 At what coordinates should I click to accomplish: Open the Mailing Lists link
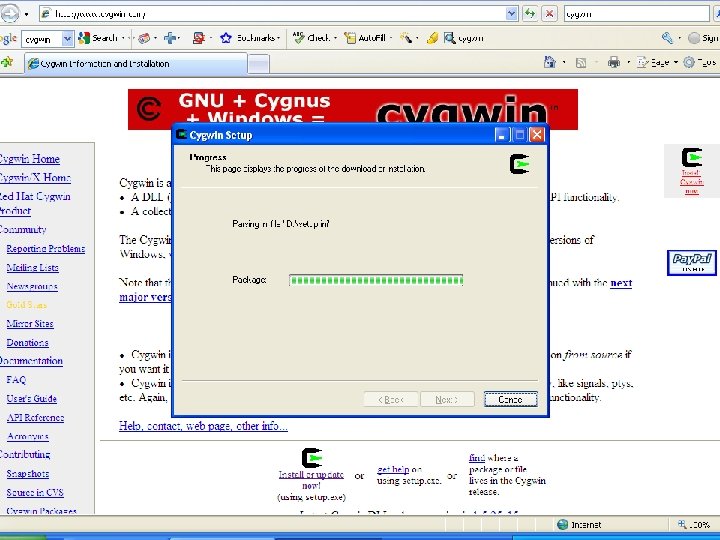33,267
